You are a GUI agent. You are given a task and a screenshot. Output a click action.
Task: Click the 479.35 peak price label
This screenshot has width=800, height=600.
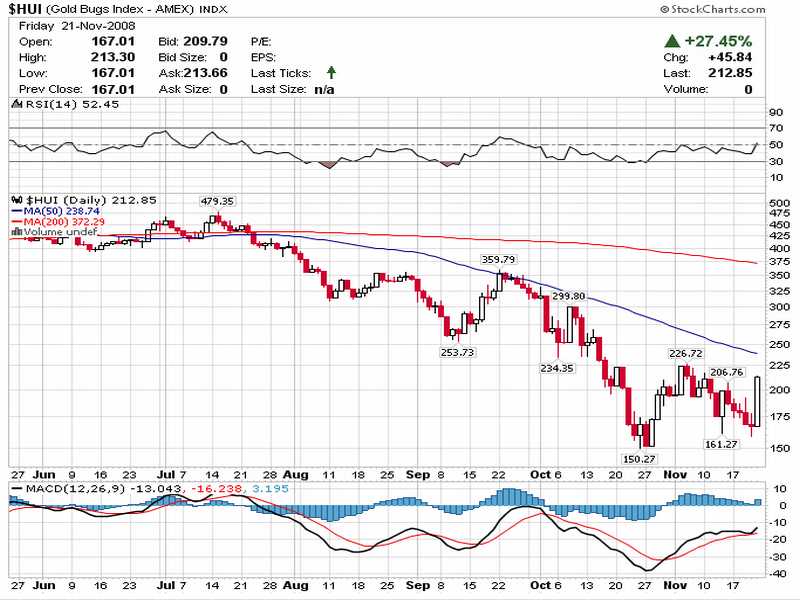click(x=217, y=202)
